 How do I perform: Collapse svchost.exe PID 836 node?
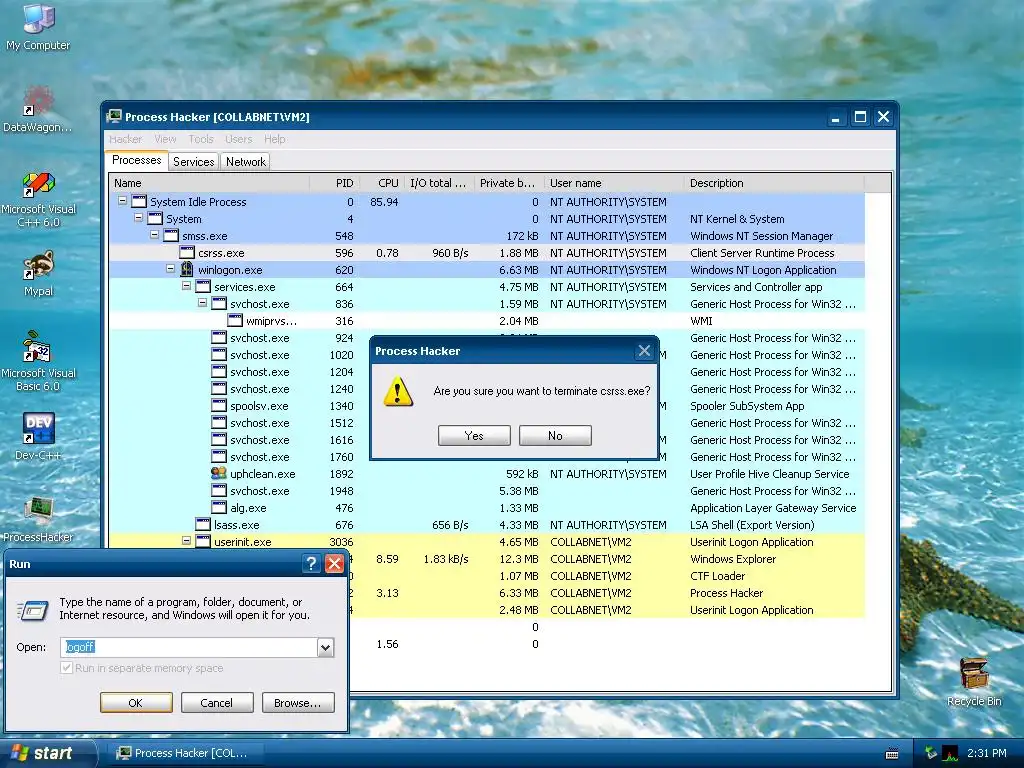[x=202, y=303]
